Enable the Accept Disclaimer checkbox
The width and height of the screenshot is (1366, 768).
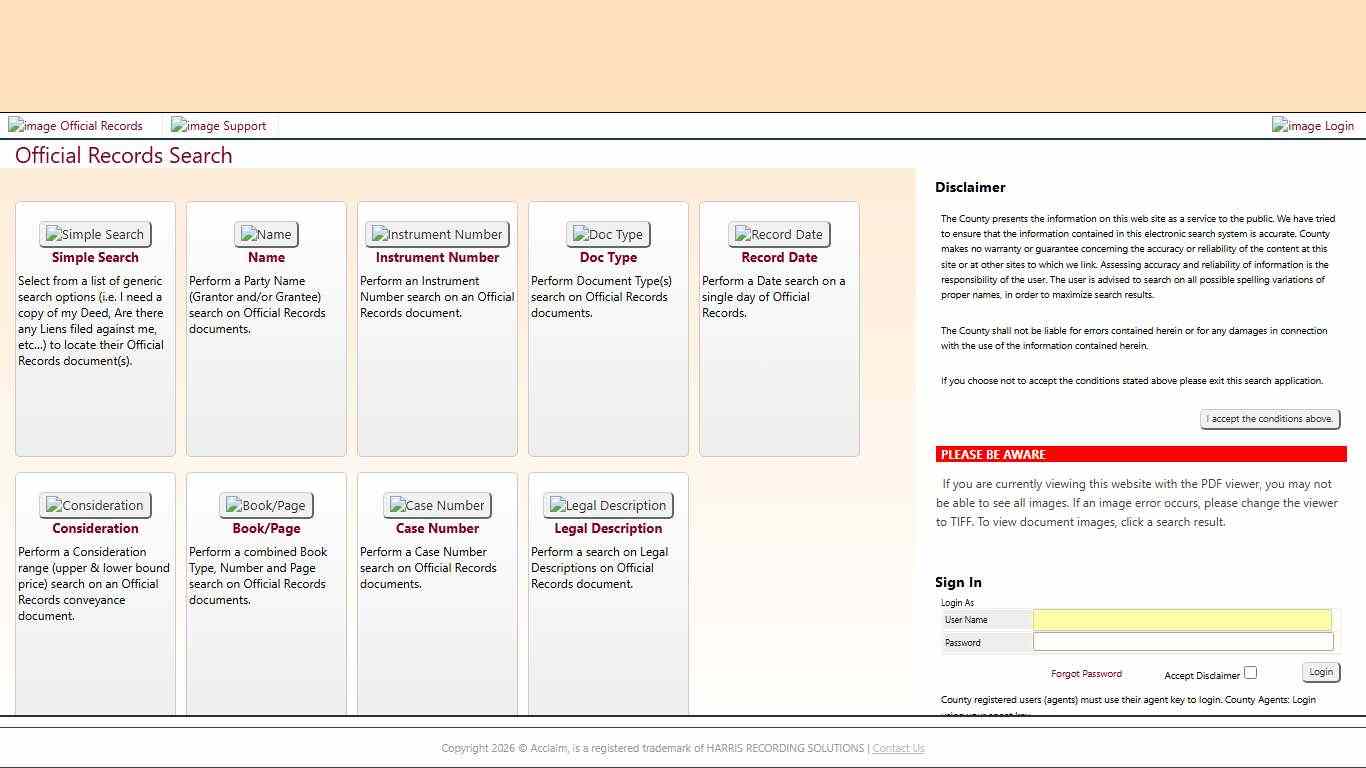[1250, 673]
